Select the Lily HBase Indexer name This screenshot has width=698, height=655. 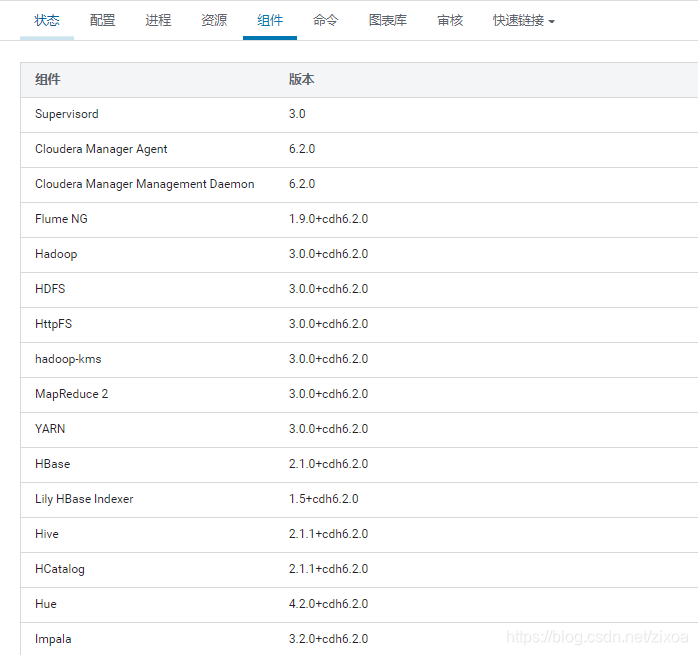(84, 499)
